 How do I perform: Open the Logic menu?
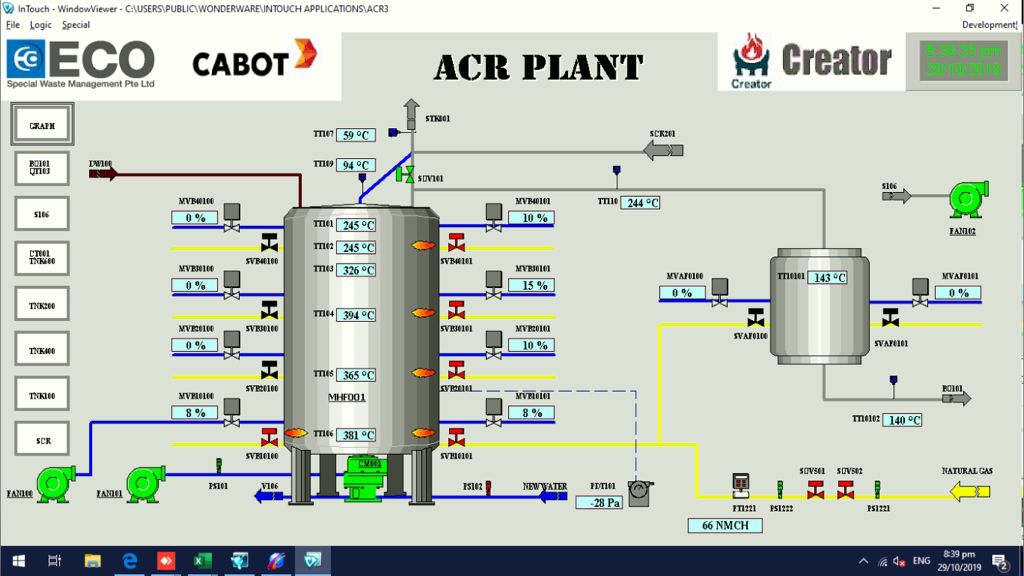point(41,25)
